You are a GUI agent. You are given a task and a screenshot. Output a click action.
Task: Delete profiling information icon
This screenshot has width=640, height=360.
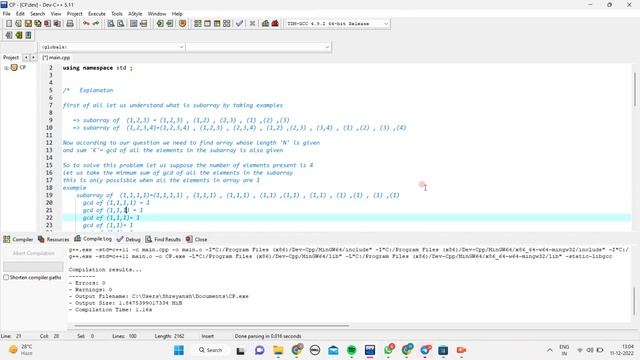click(275, 24)
